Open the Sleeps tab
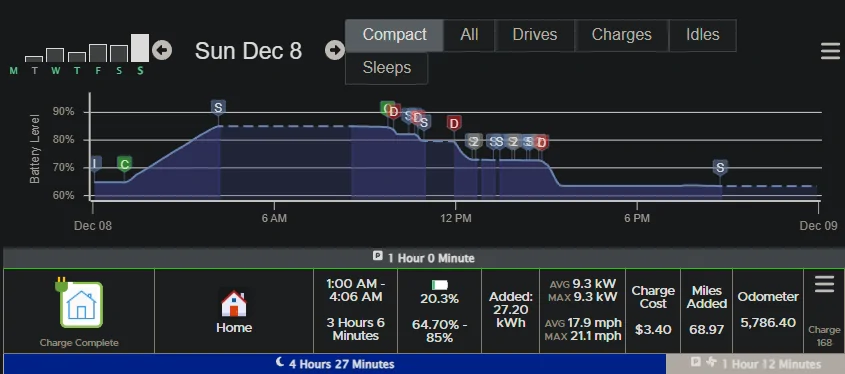 (x=386, y=68)
